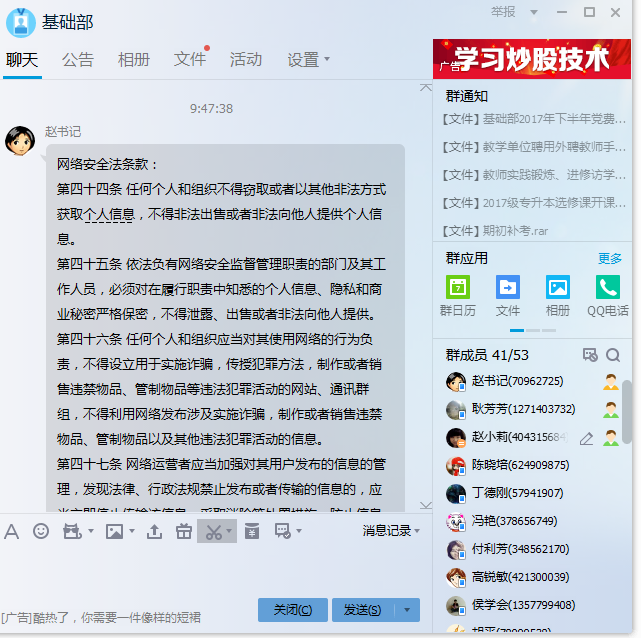Click edit pencil beside 赵小莉
641x638 pixels.
pos(586,438)
